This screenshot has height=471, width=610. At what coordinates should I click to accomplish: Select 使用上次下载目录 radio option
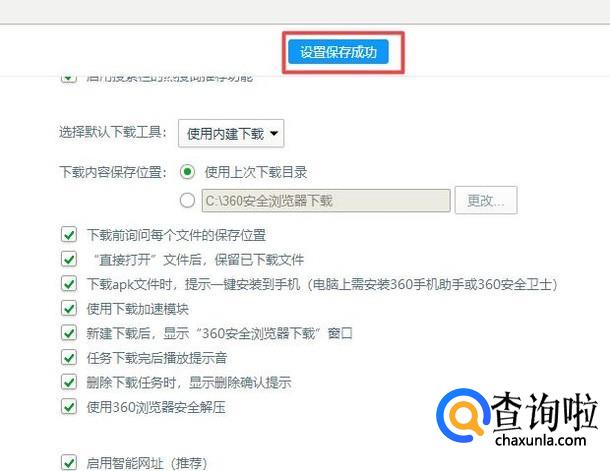coord(187,172)
